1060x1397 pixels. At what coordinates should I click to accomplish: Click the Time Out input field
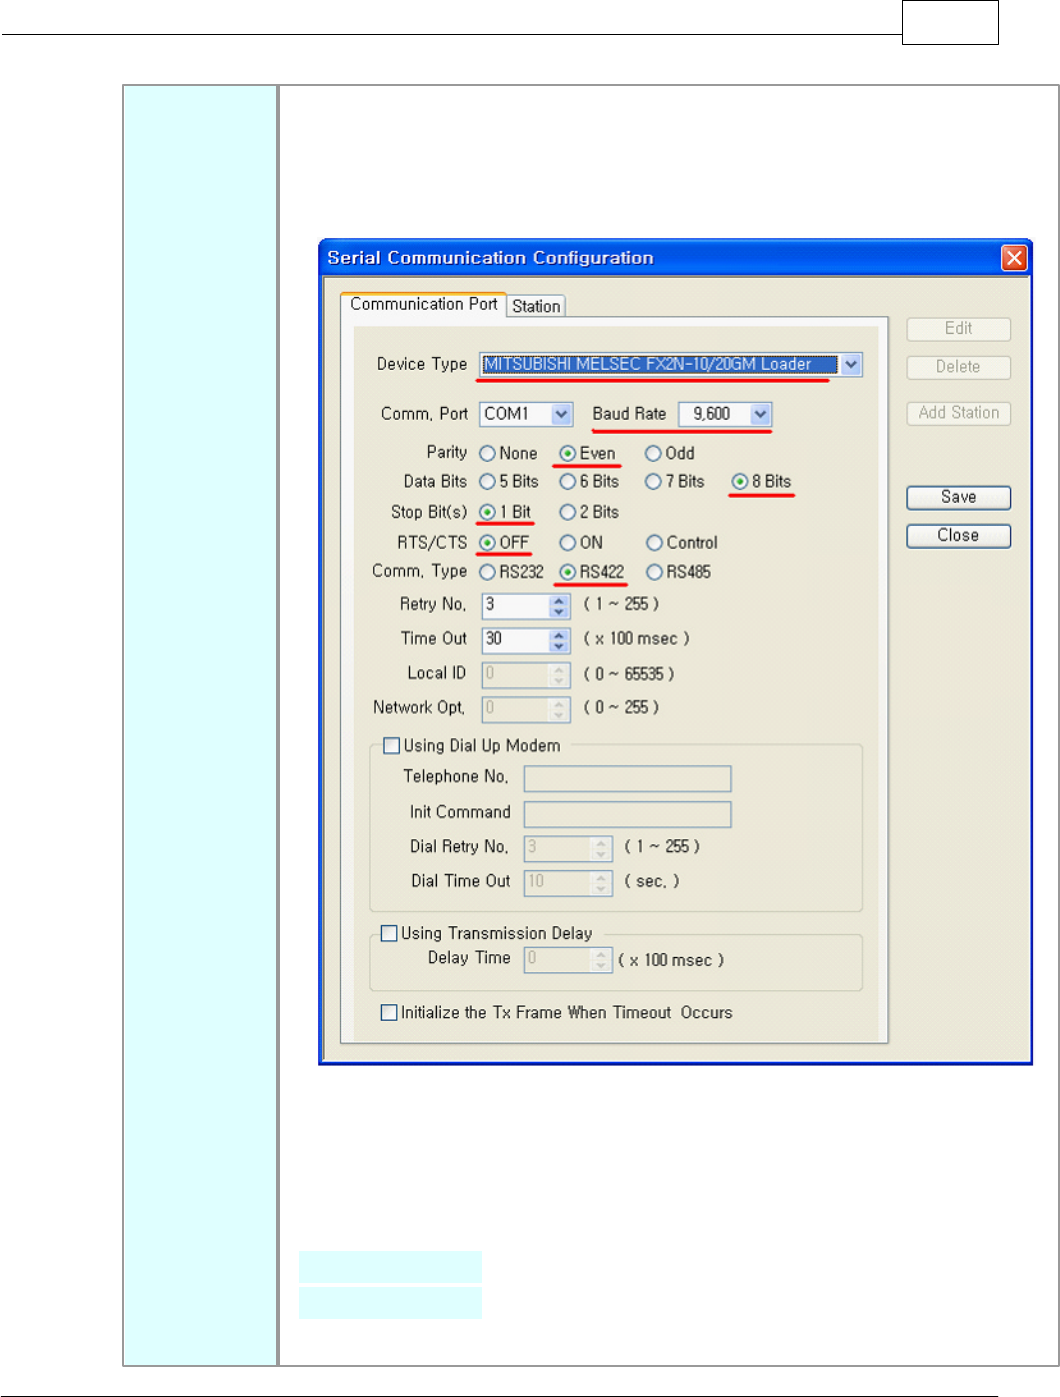click(516, 640)
